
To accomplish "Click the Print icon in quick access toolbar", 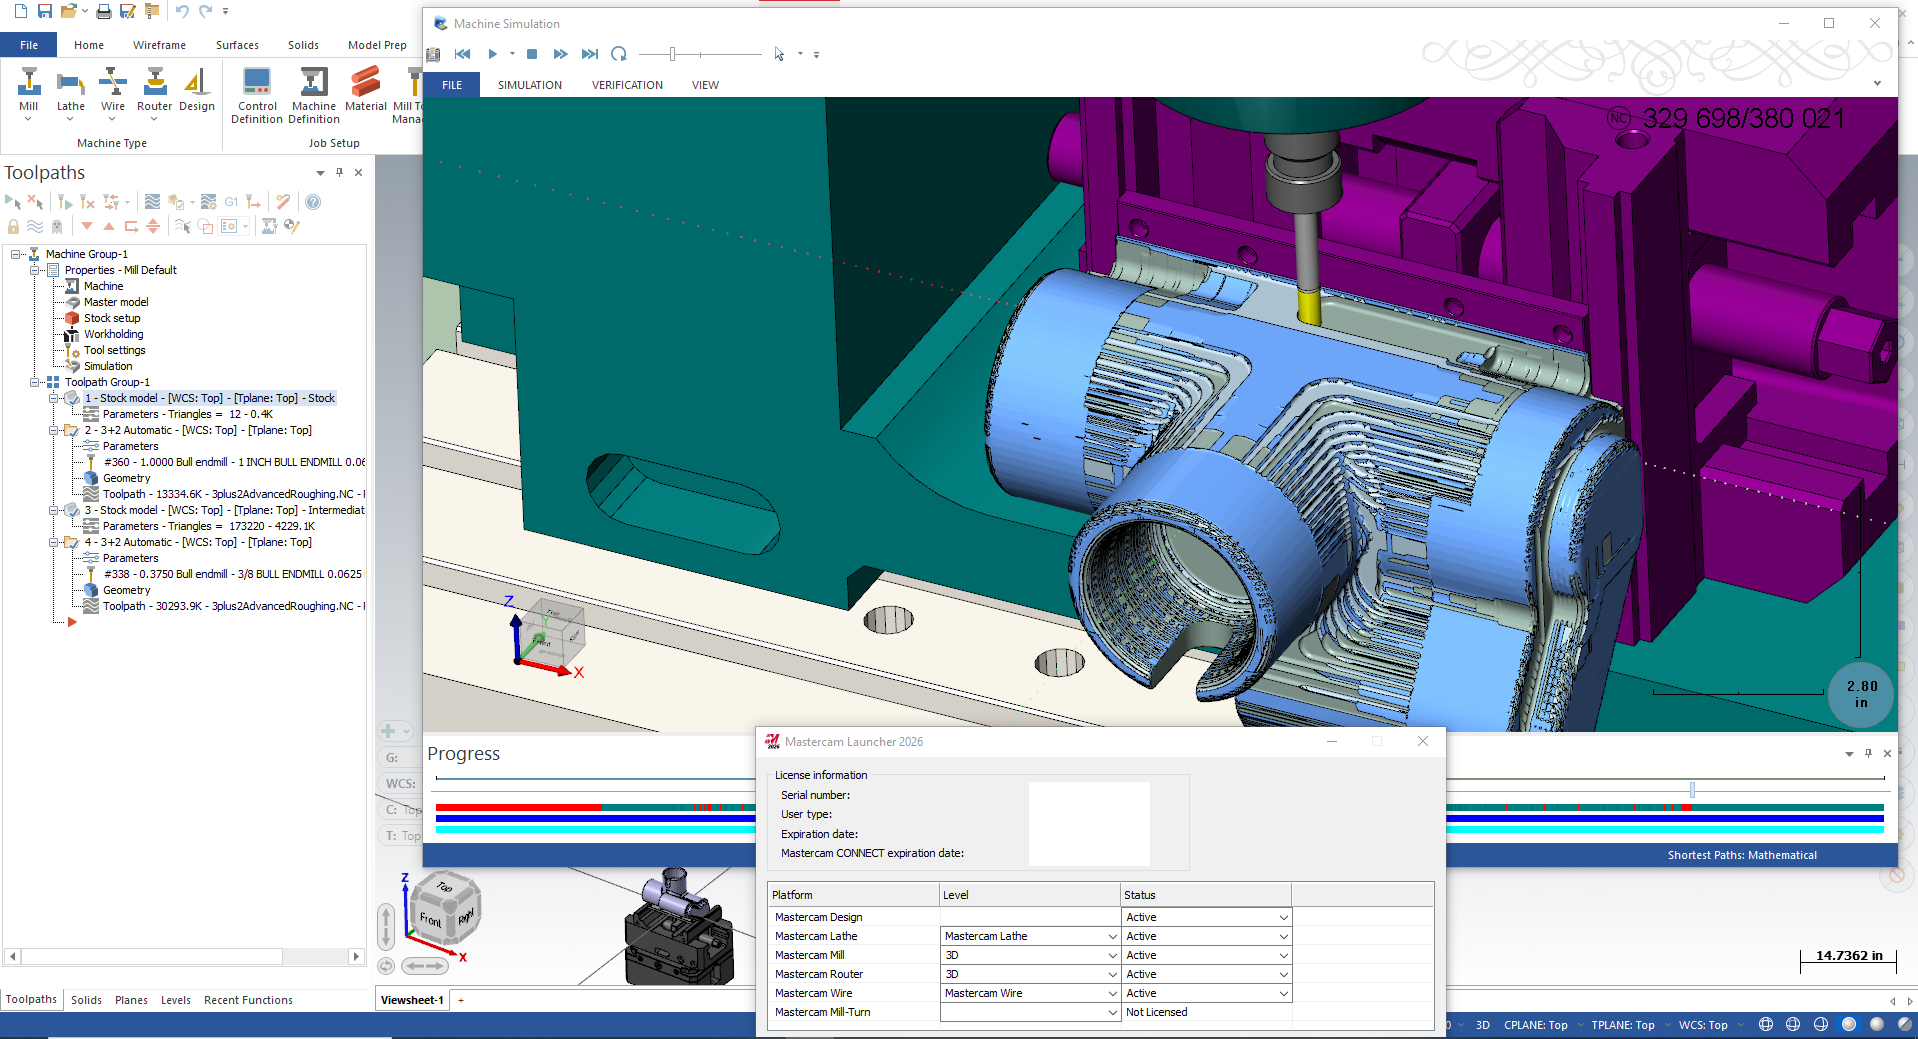I will point(104,11).
